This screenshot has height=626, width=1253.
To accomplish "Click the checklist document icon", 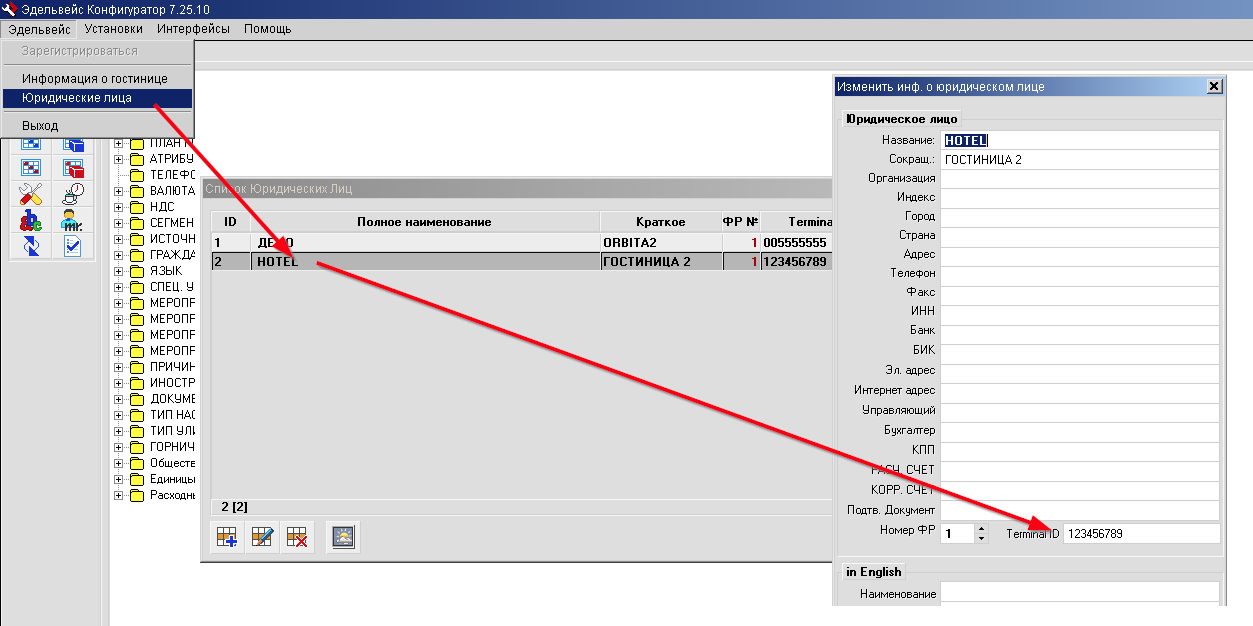I will coord(73,245).
